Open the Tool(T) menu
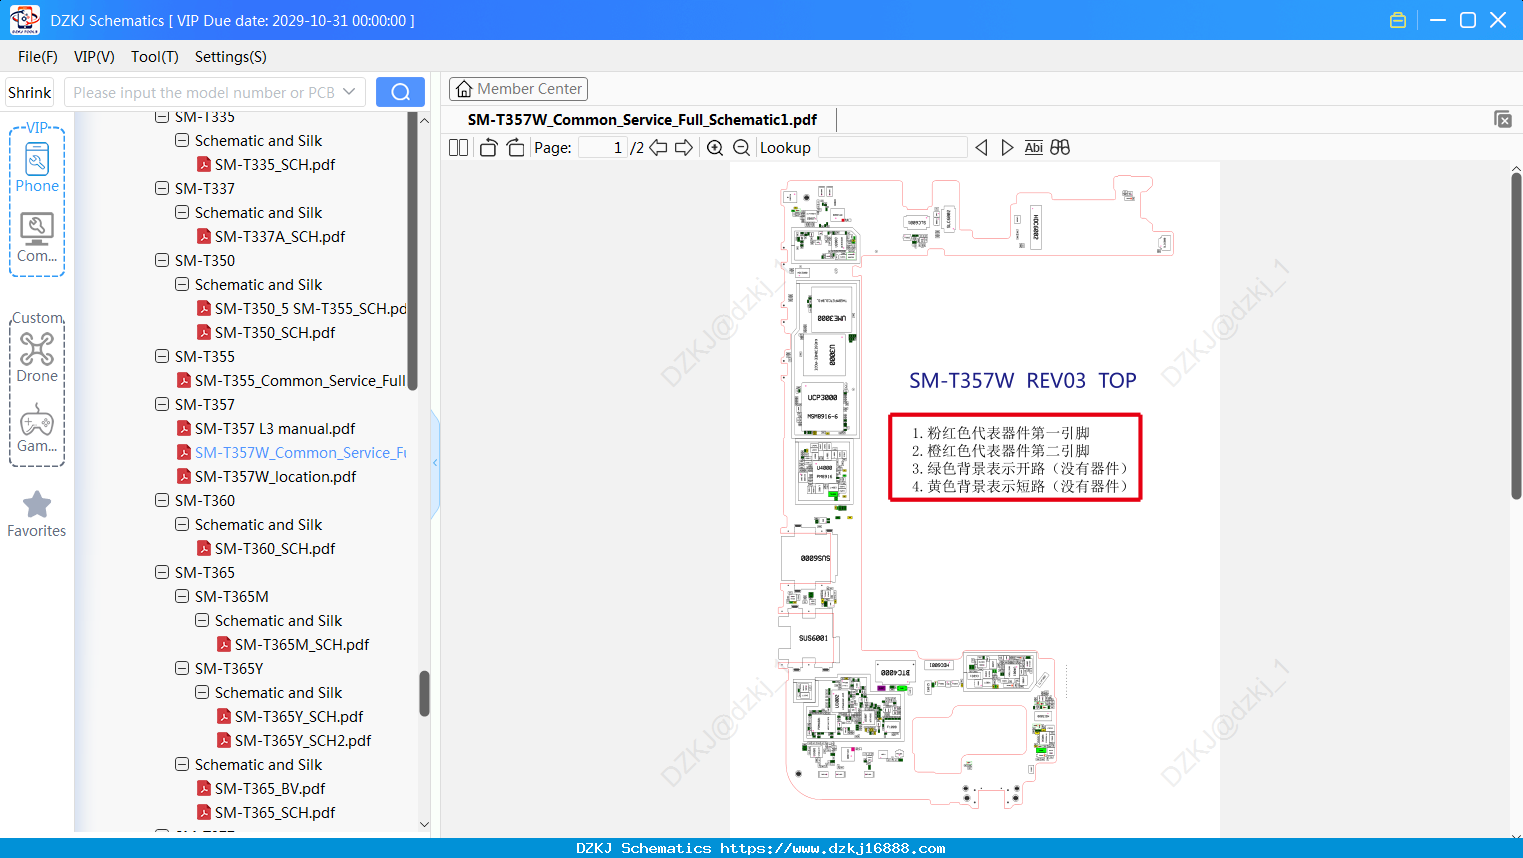The height and width of the screenshot is (858, 1523). [x=155, y=57]
